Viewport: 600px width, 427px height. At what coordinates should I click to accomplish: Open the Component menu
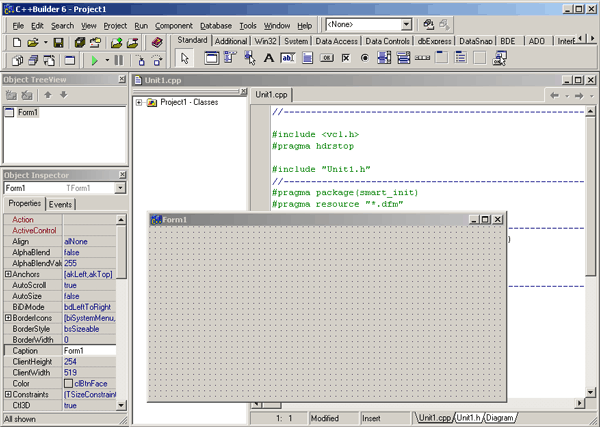point(174,26)
